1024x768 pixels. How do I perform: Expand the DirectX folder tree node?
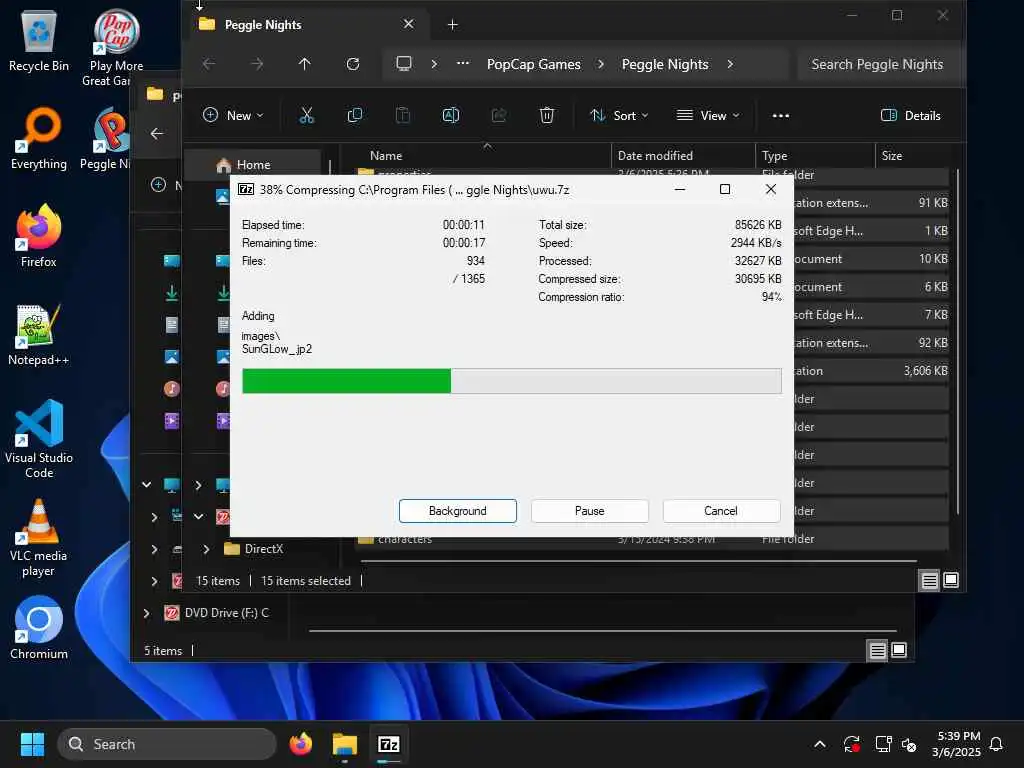(x=206, y=549)
